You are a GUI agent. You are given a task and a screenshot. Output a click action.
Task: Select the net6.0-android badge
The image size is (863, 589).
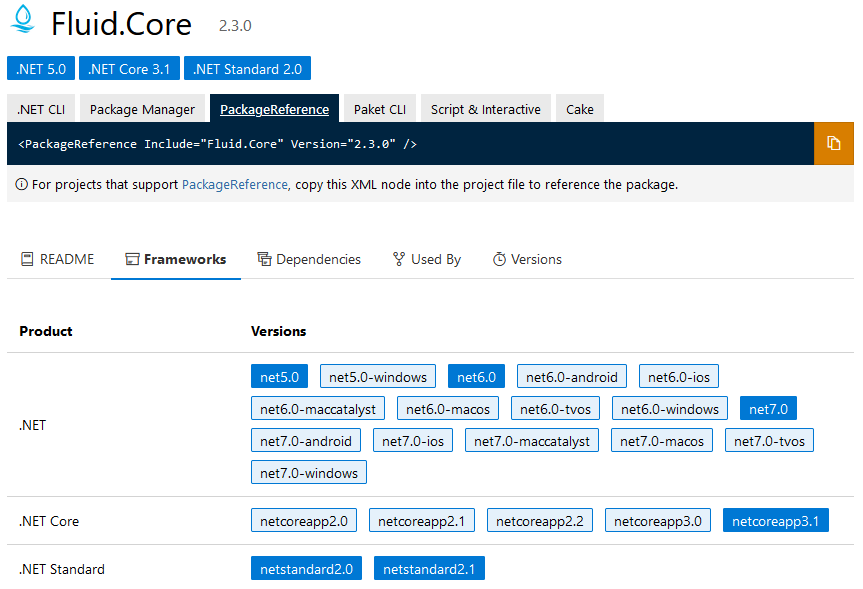click(x=571, y=377)
